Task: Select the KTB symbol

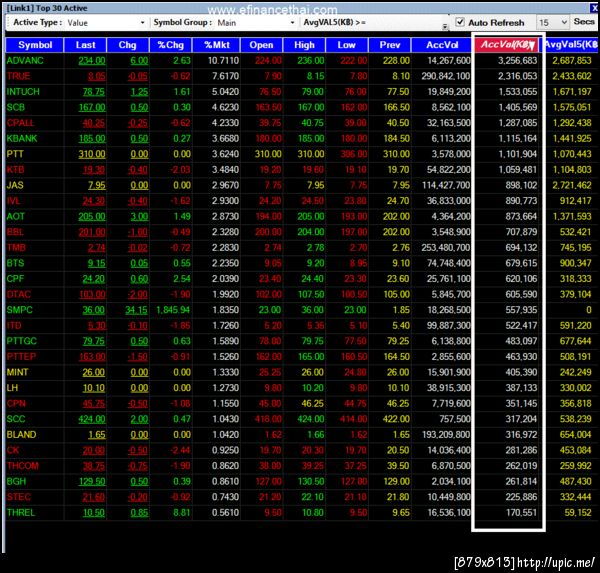Action: pyautogui.click(x=15, y=170)
